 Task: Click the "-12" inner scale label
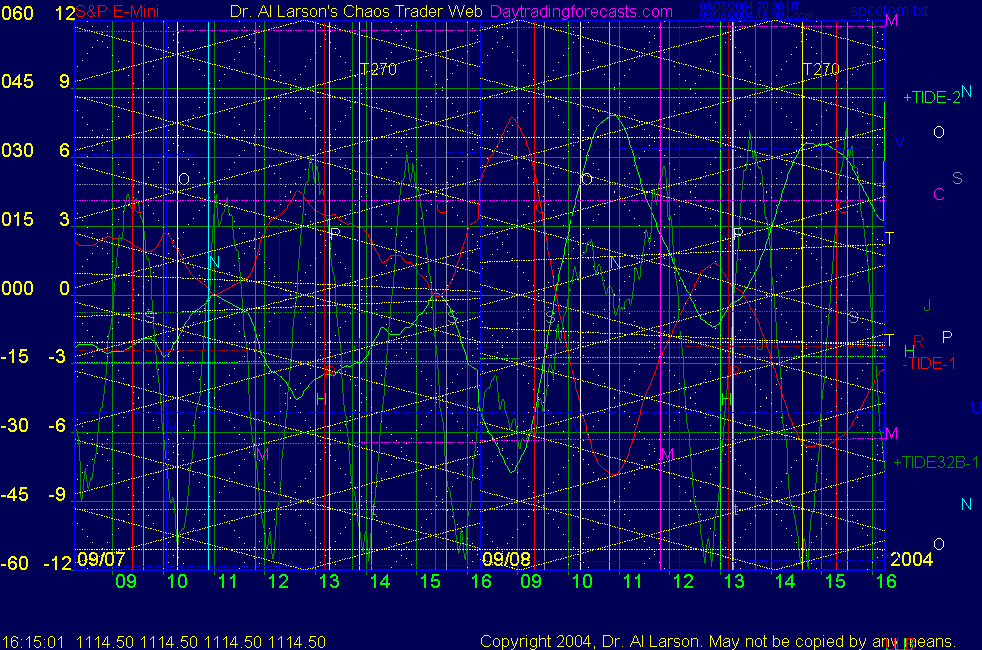click(58, 564)
